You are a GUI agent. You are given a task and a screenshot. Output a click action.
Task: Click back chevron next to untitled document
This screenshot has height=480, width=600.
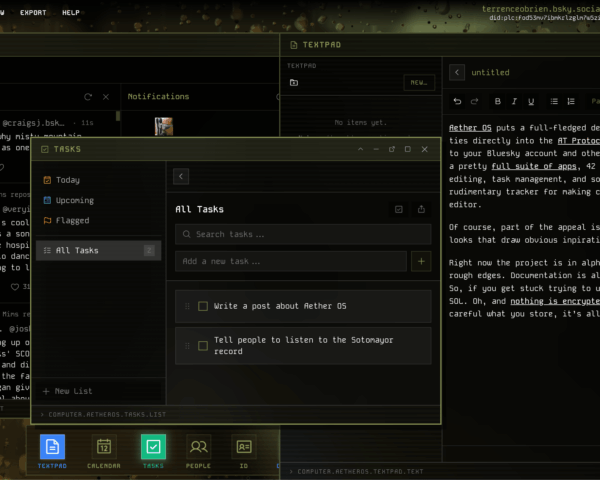(457, 72)
